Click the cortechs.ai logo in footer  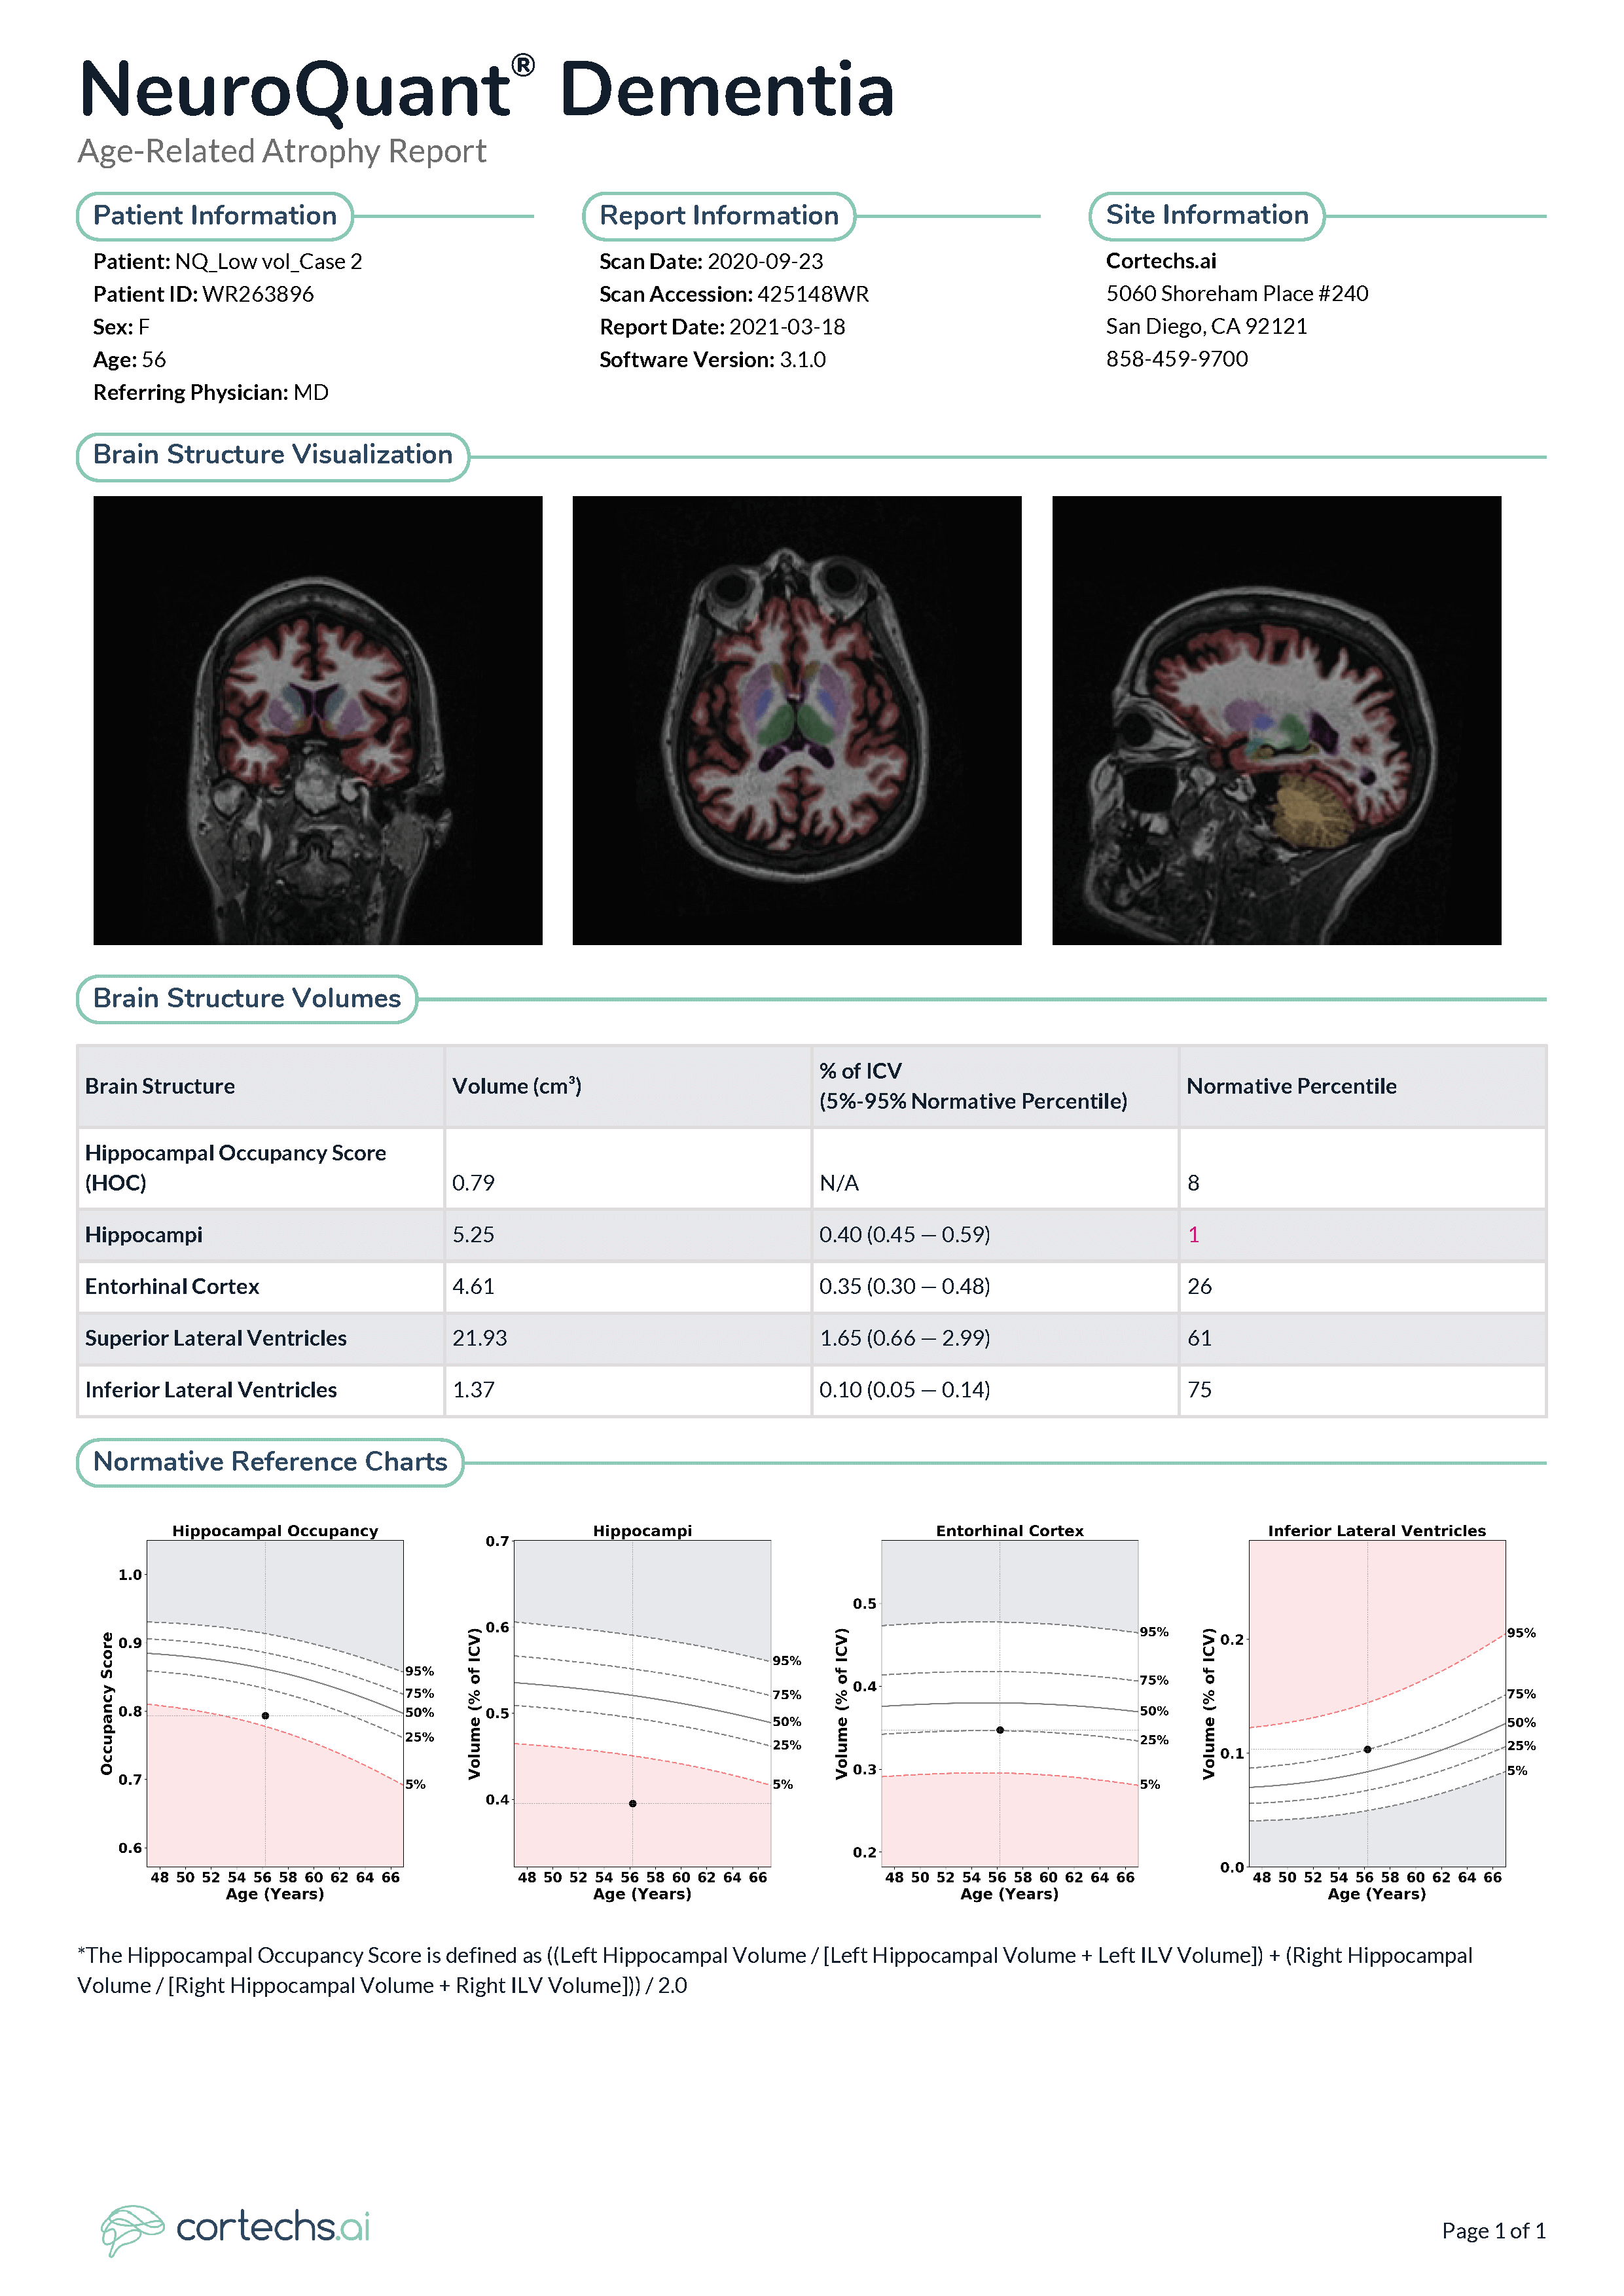point(235,2230)
